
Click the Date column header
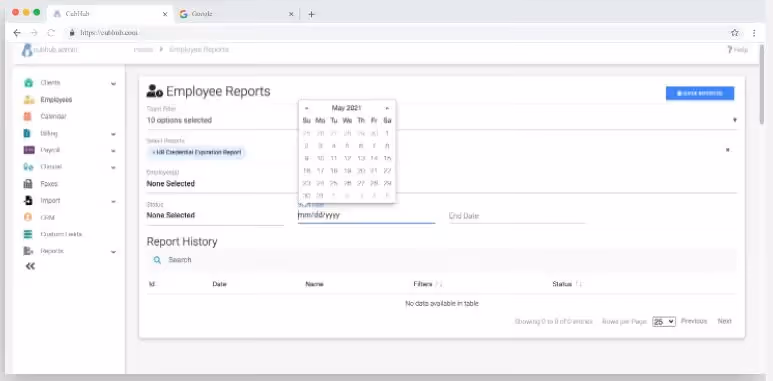tap(219, 284)
